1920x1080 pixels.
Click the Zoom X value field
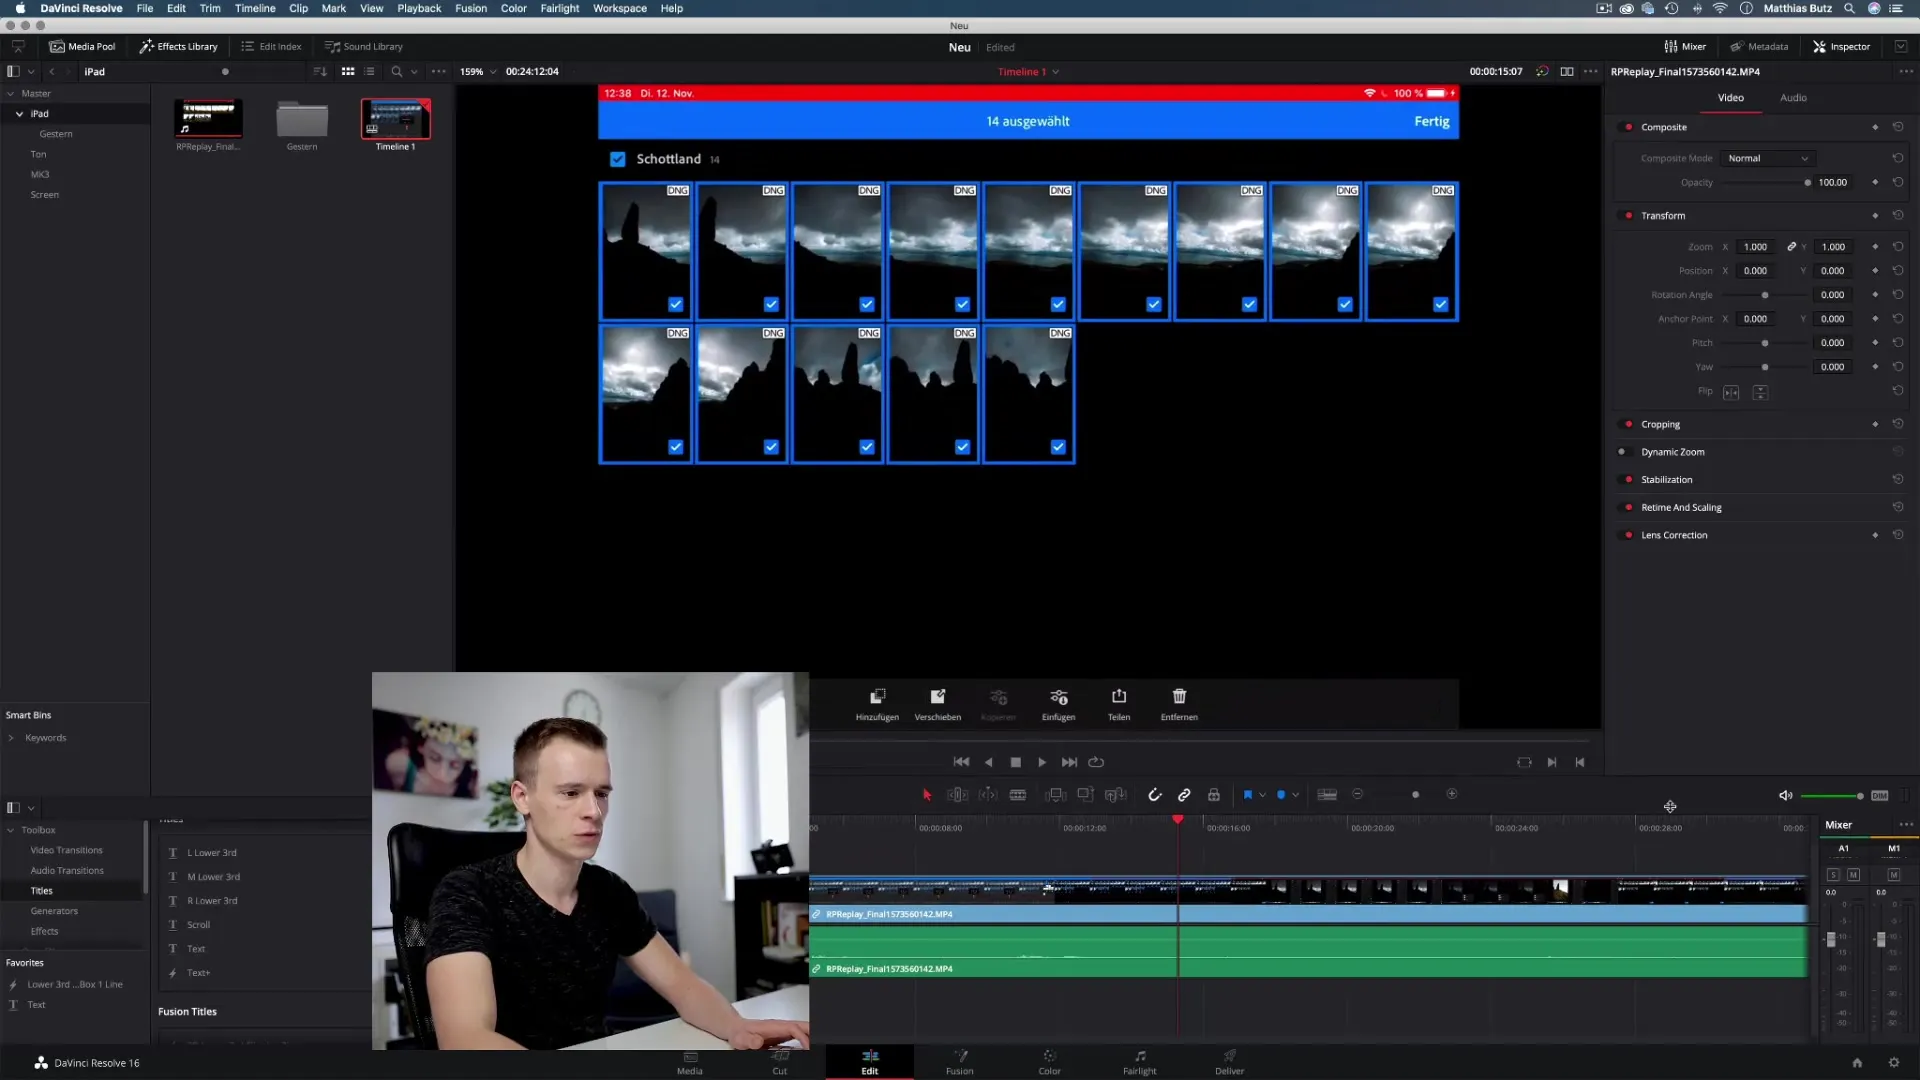1756,247
